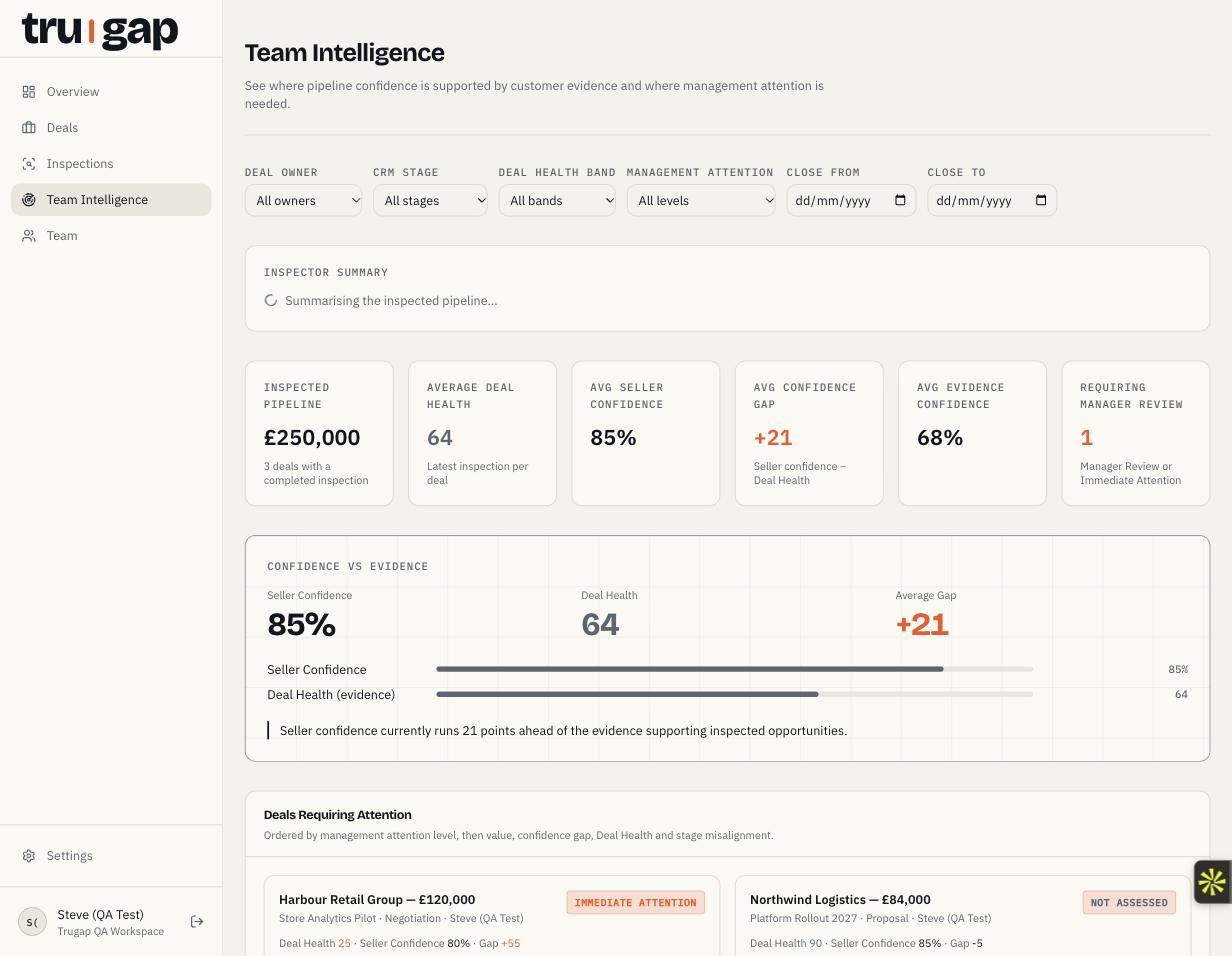Click the Close To date field

[992, 200]
